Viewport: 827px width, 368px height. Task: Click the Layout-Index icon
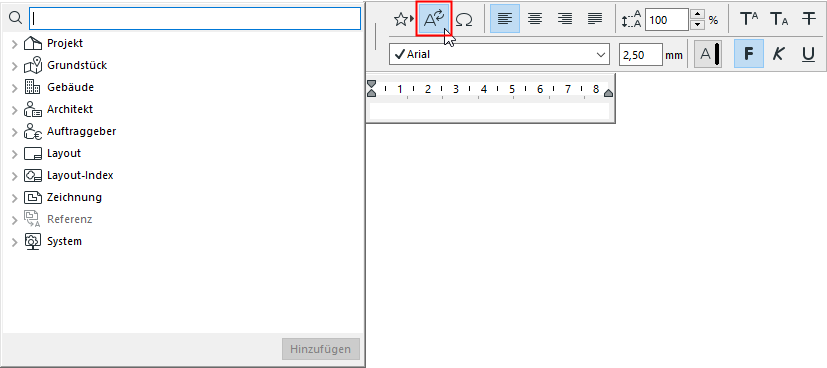pos(33,176)
